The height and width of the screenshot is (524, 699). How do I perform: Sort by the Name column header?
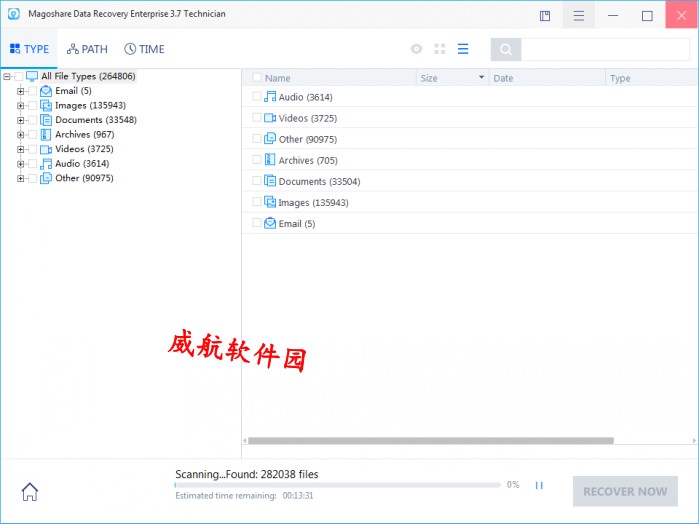tap(277, 78)
